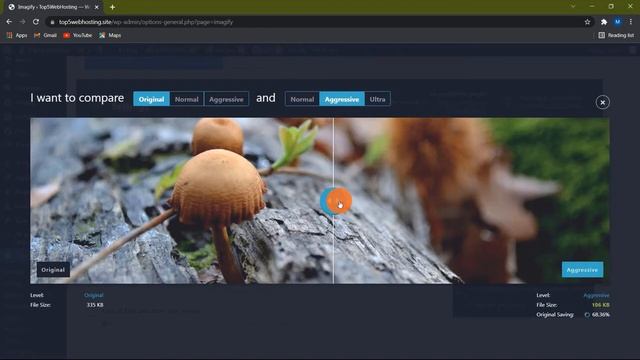Open the Chrome three-dot menu
Image resolution: width=640 pixels, height=360 pixels.
click(631, 22)
